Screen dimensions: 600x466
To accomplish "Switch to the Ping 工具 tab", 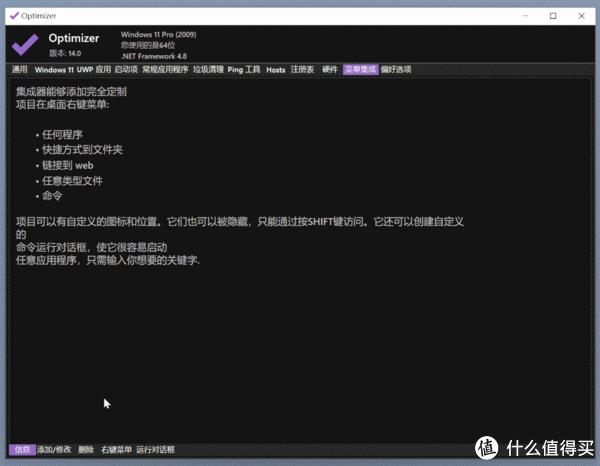I will coord(244,70).
